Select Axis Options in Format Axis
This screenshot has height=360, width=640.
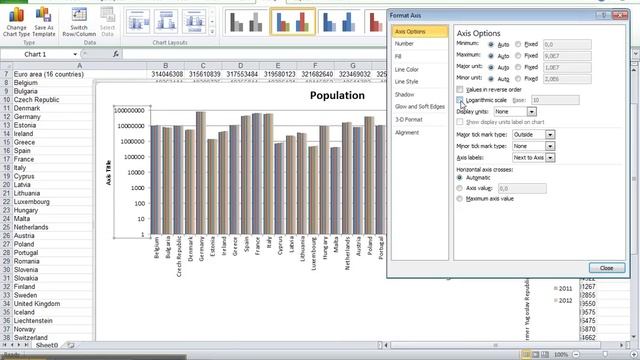click(x=420, y=31)
